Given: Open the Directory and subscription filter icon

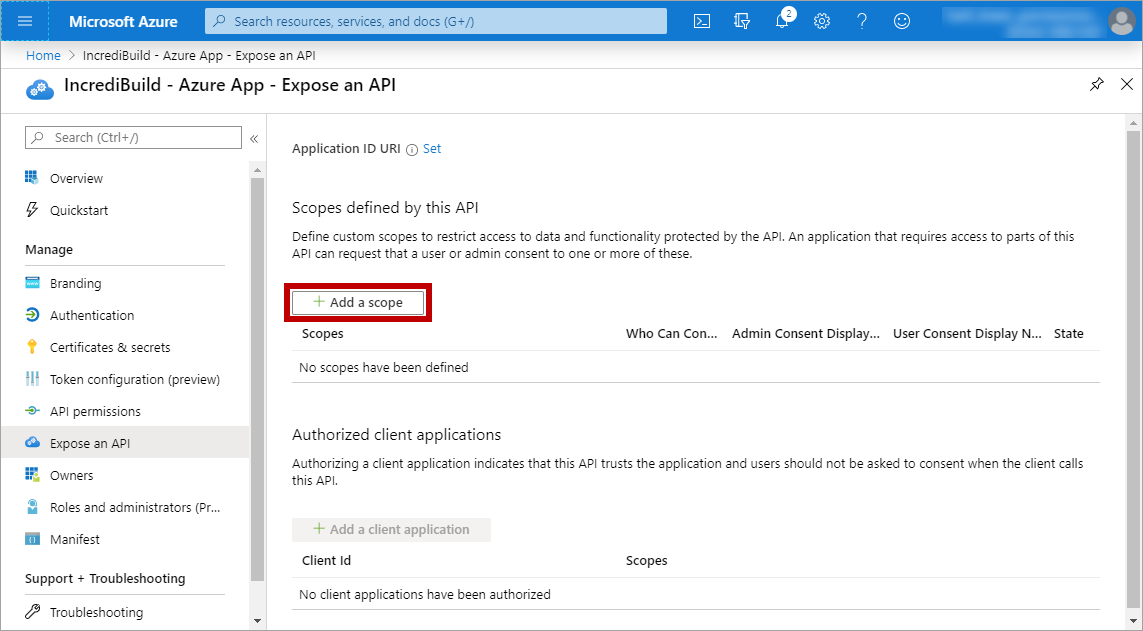Looking at the screenshot, I should [742, 21].
